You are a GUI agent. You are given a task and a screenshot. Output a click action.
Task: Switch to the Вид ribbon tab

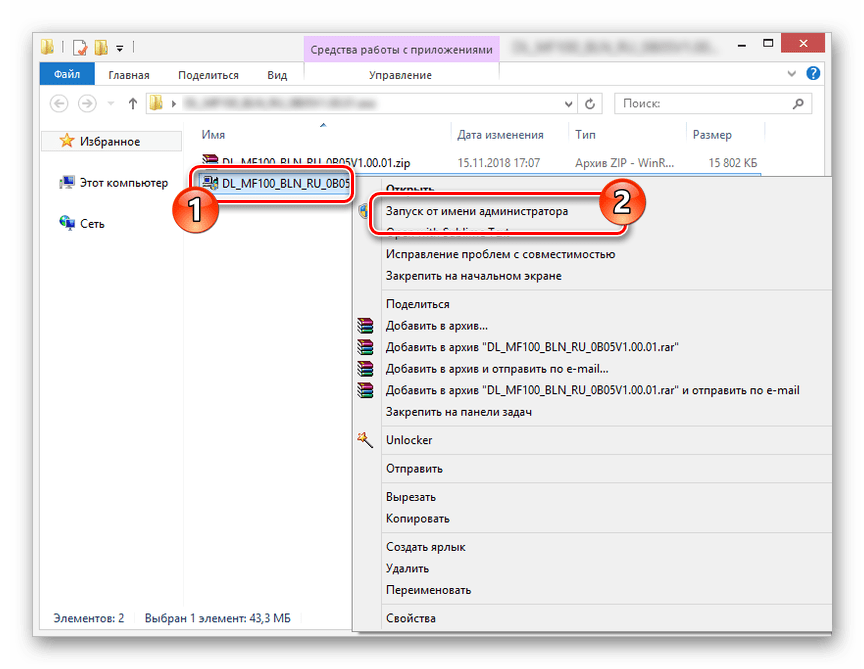[x=277, y=75]
